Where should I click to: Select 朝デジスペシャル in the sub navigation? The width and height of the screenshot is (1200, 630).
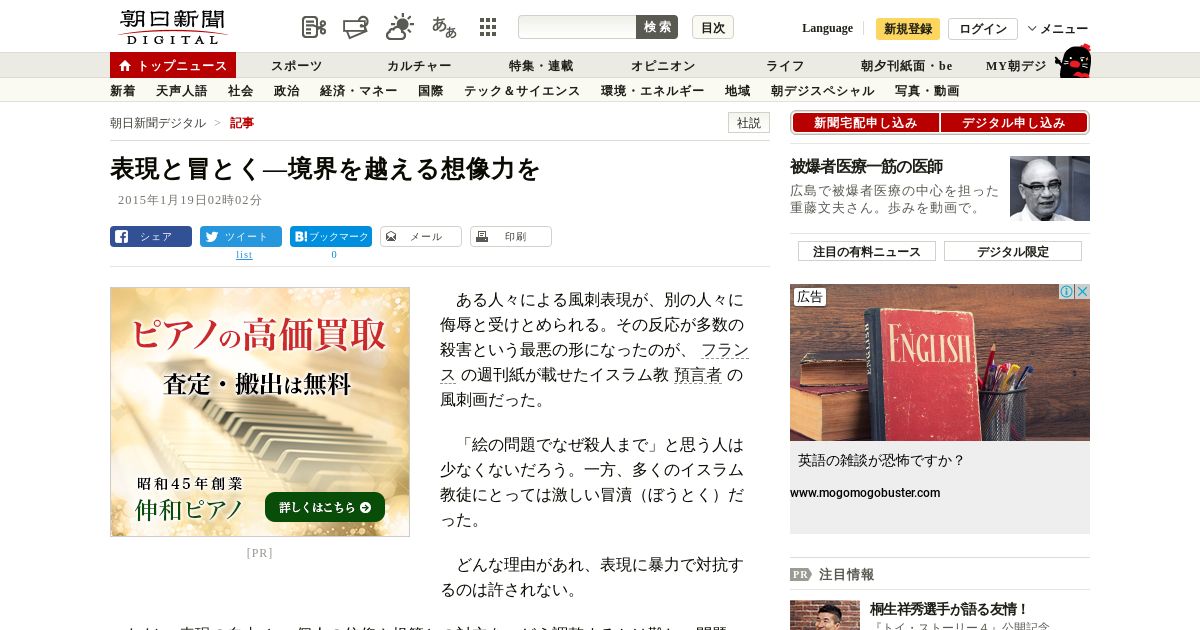823,91
